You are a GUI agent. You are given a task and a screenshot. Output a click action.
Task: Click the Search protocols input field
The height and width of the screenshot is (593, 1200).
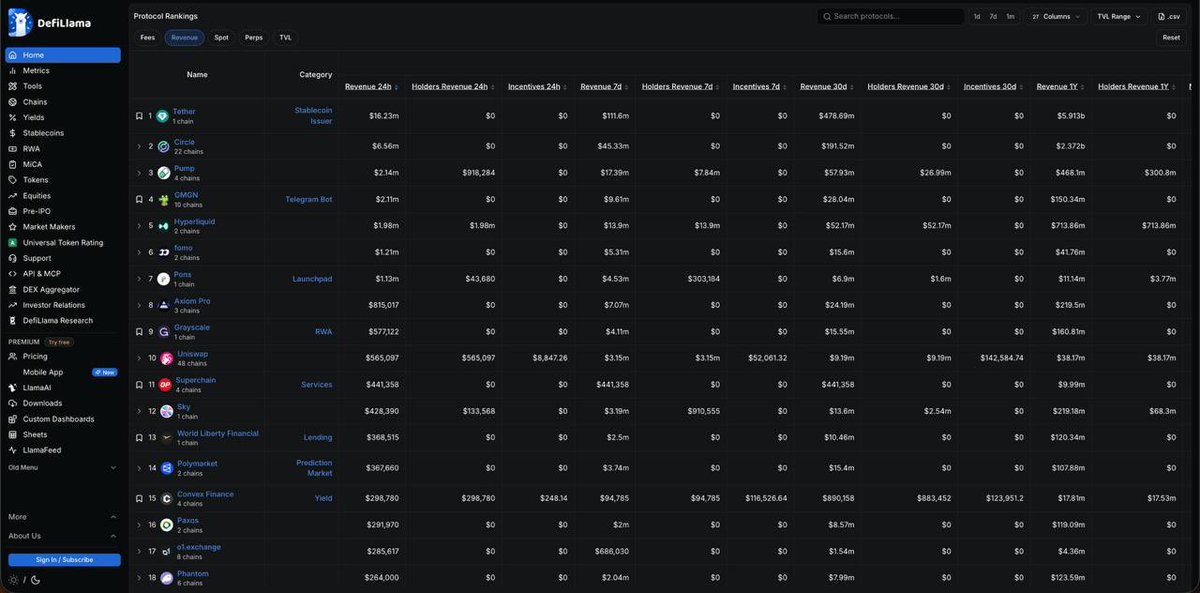[891, 17]
